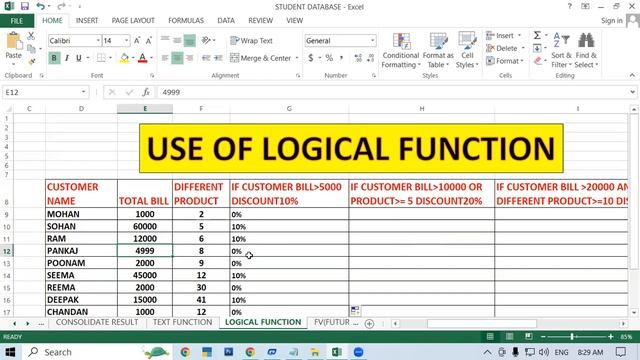Open Sort & Filter dropdown
The image size is (640, 360).
(561, 50)
